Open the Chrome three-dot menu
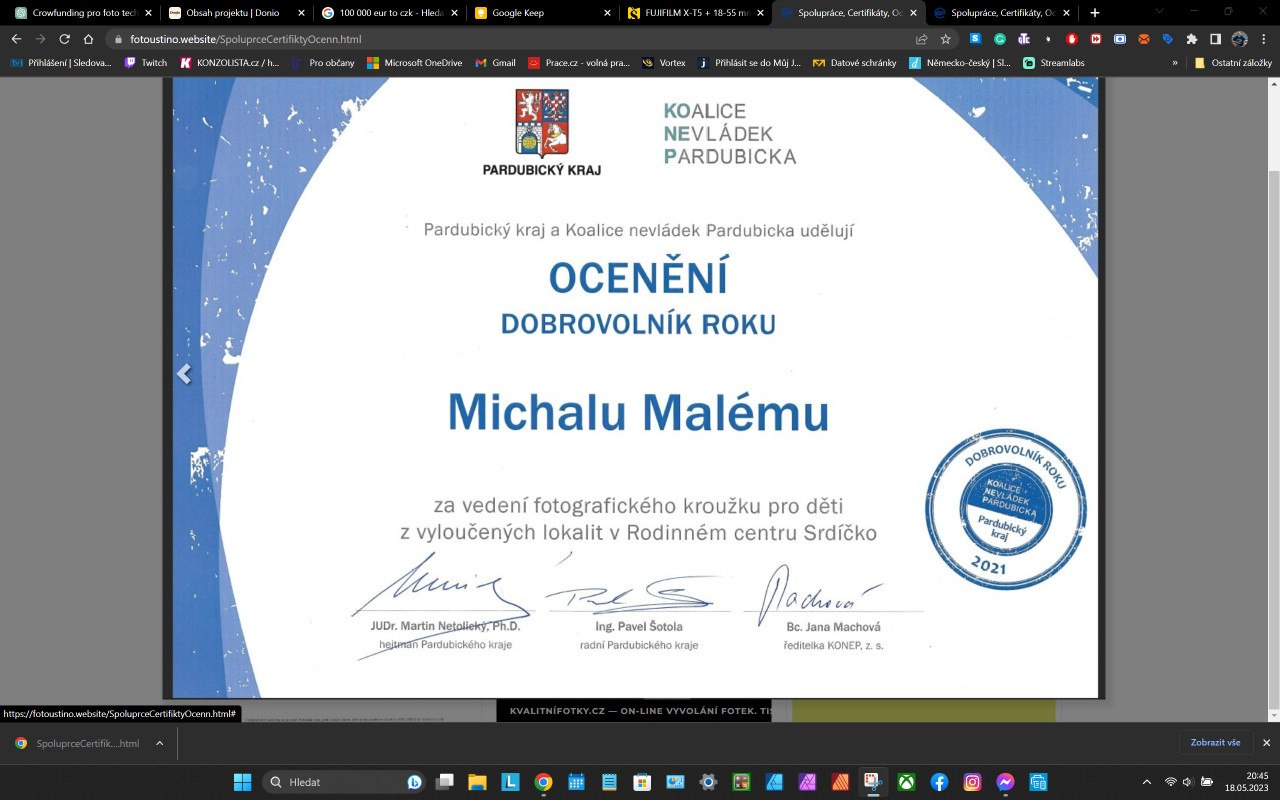The width and height of the screenshot is (1280, 800). pos(1264,39)
